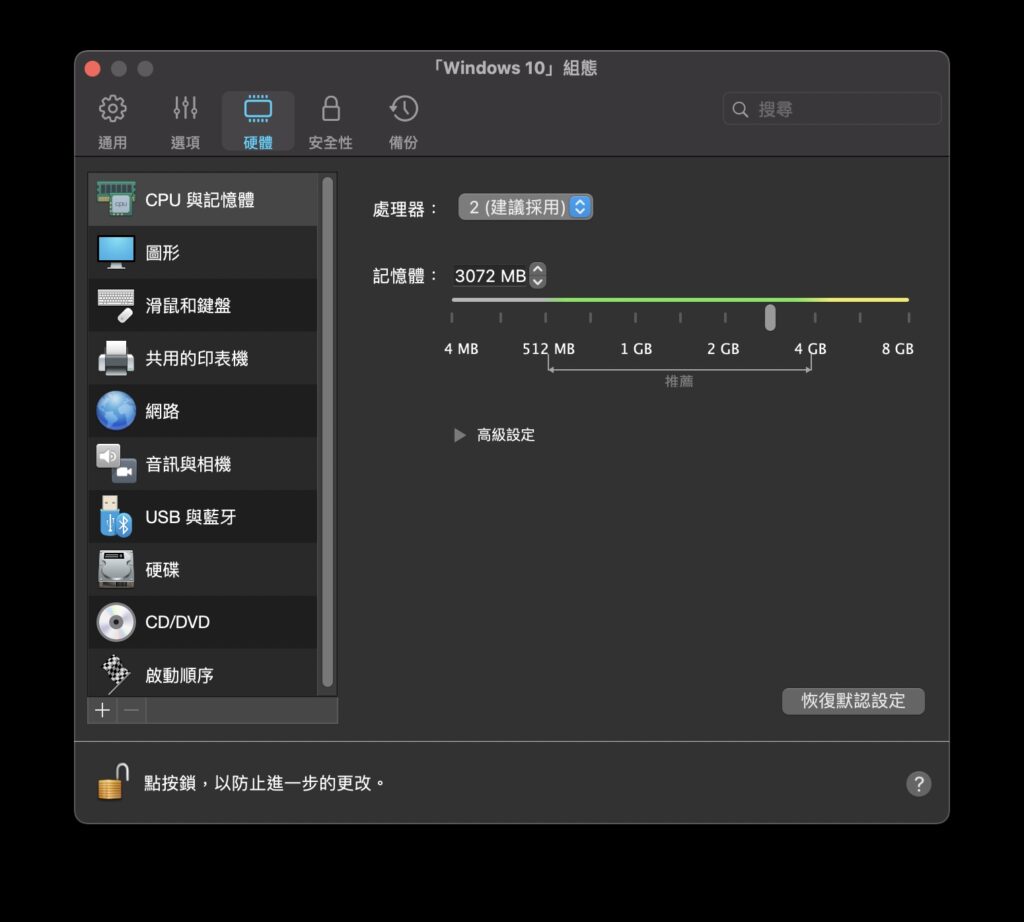Select the 硬碟 hard disk icon
This screenshot has height=922, width=1024.
[116, 569]
